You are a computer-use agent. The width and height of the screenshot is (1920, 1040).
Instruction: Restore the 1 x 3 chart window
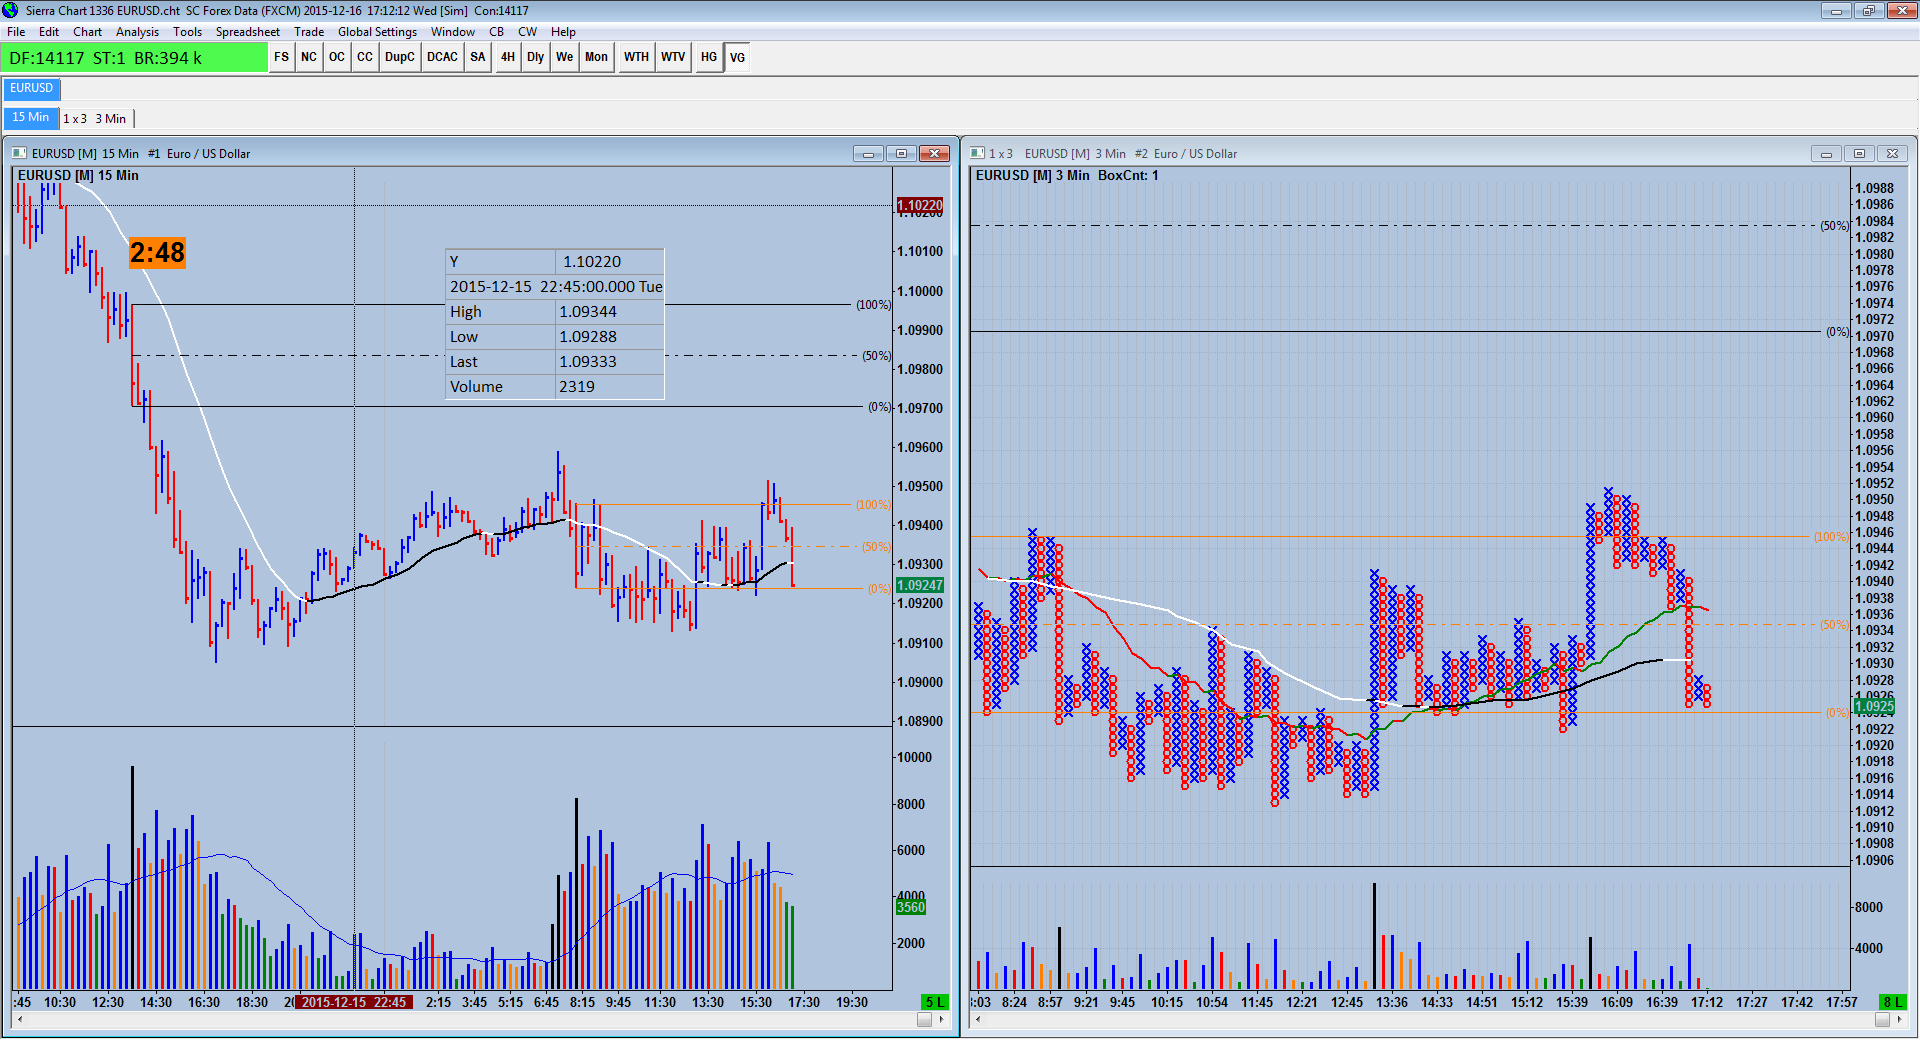point(1859,153)
